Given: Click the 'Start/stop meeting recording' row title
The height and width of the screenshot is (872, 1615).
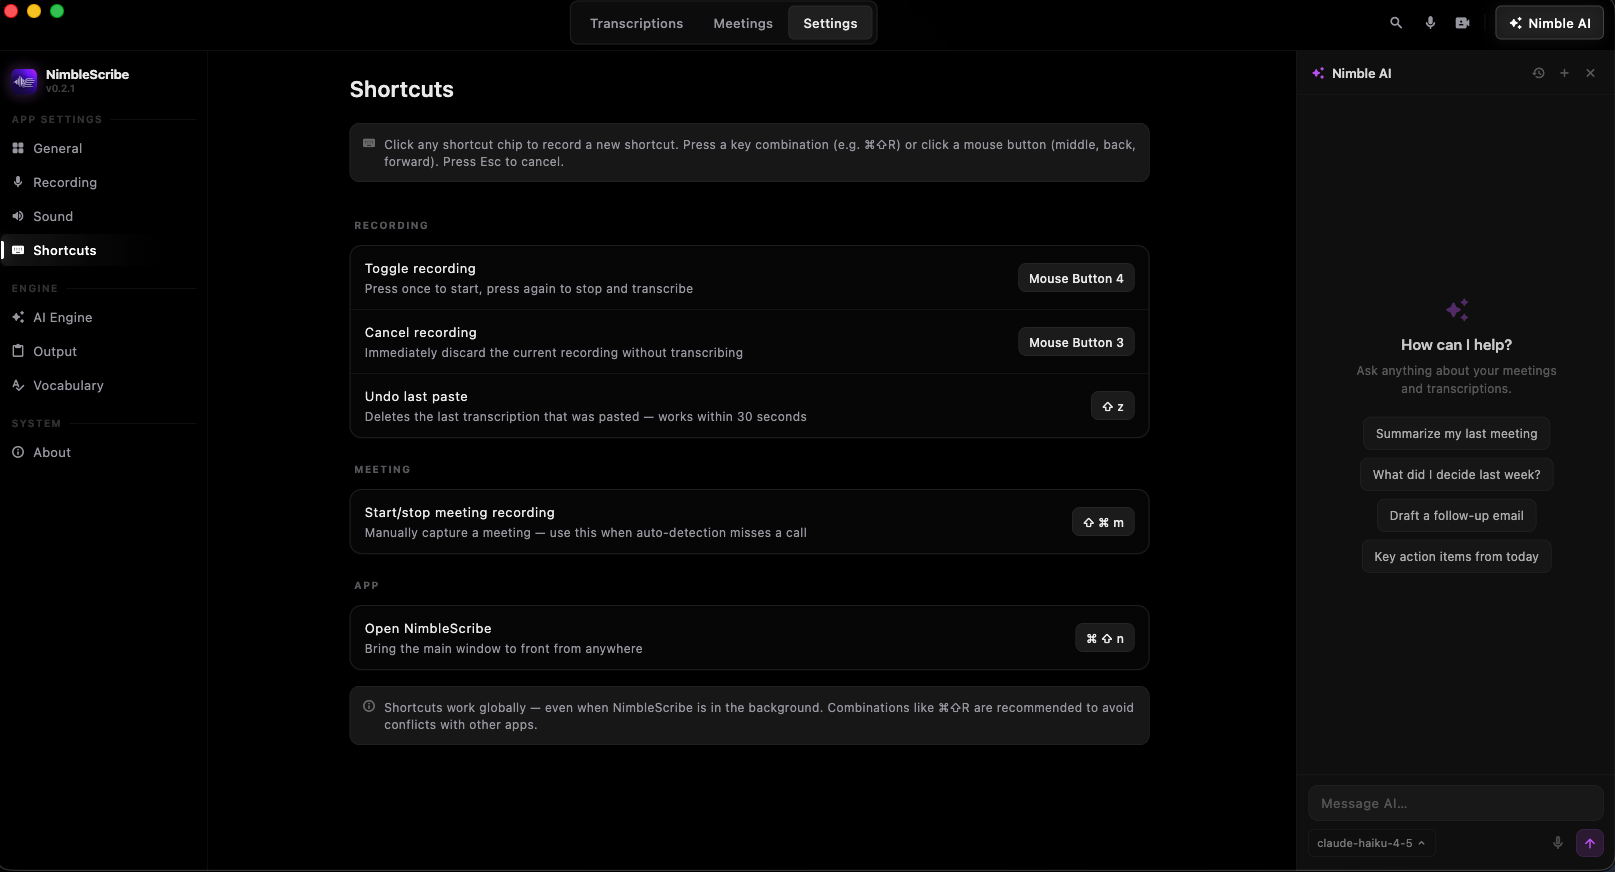Looking at the screenshot, I should pos(460,512).
